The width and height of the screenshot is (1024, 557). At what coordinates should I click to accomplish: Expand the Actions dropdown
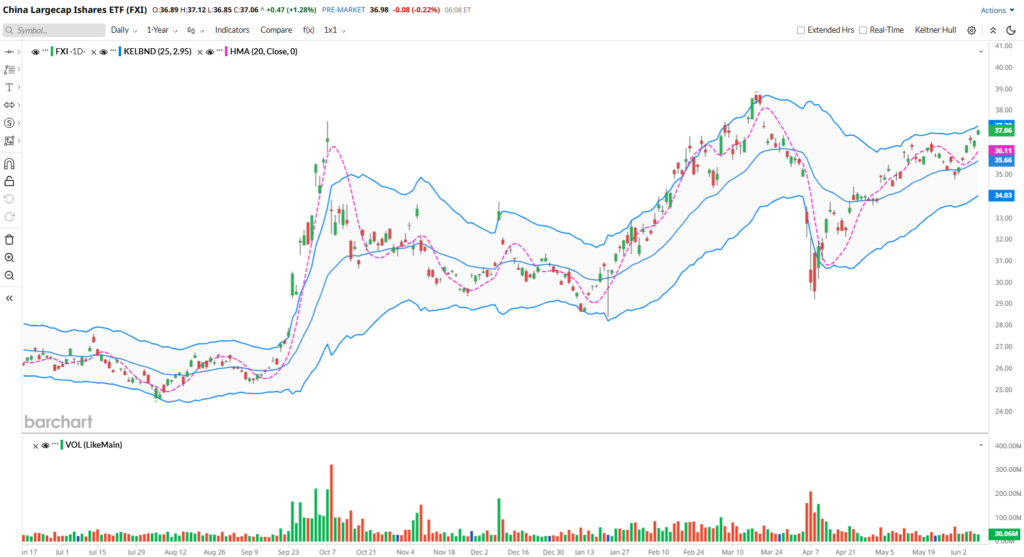996,10
